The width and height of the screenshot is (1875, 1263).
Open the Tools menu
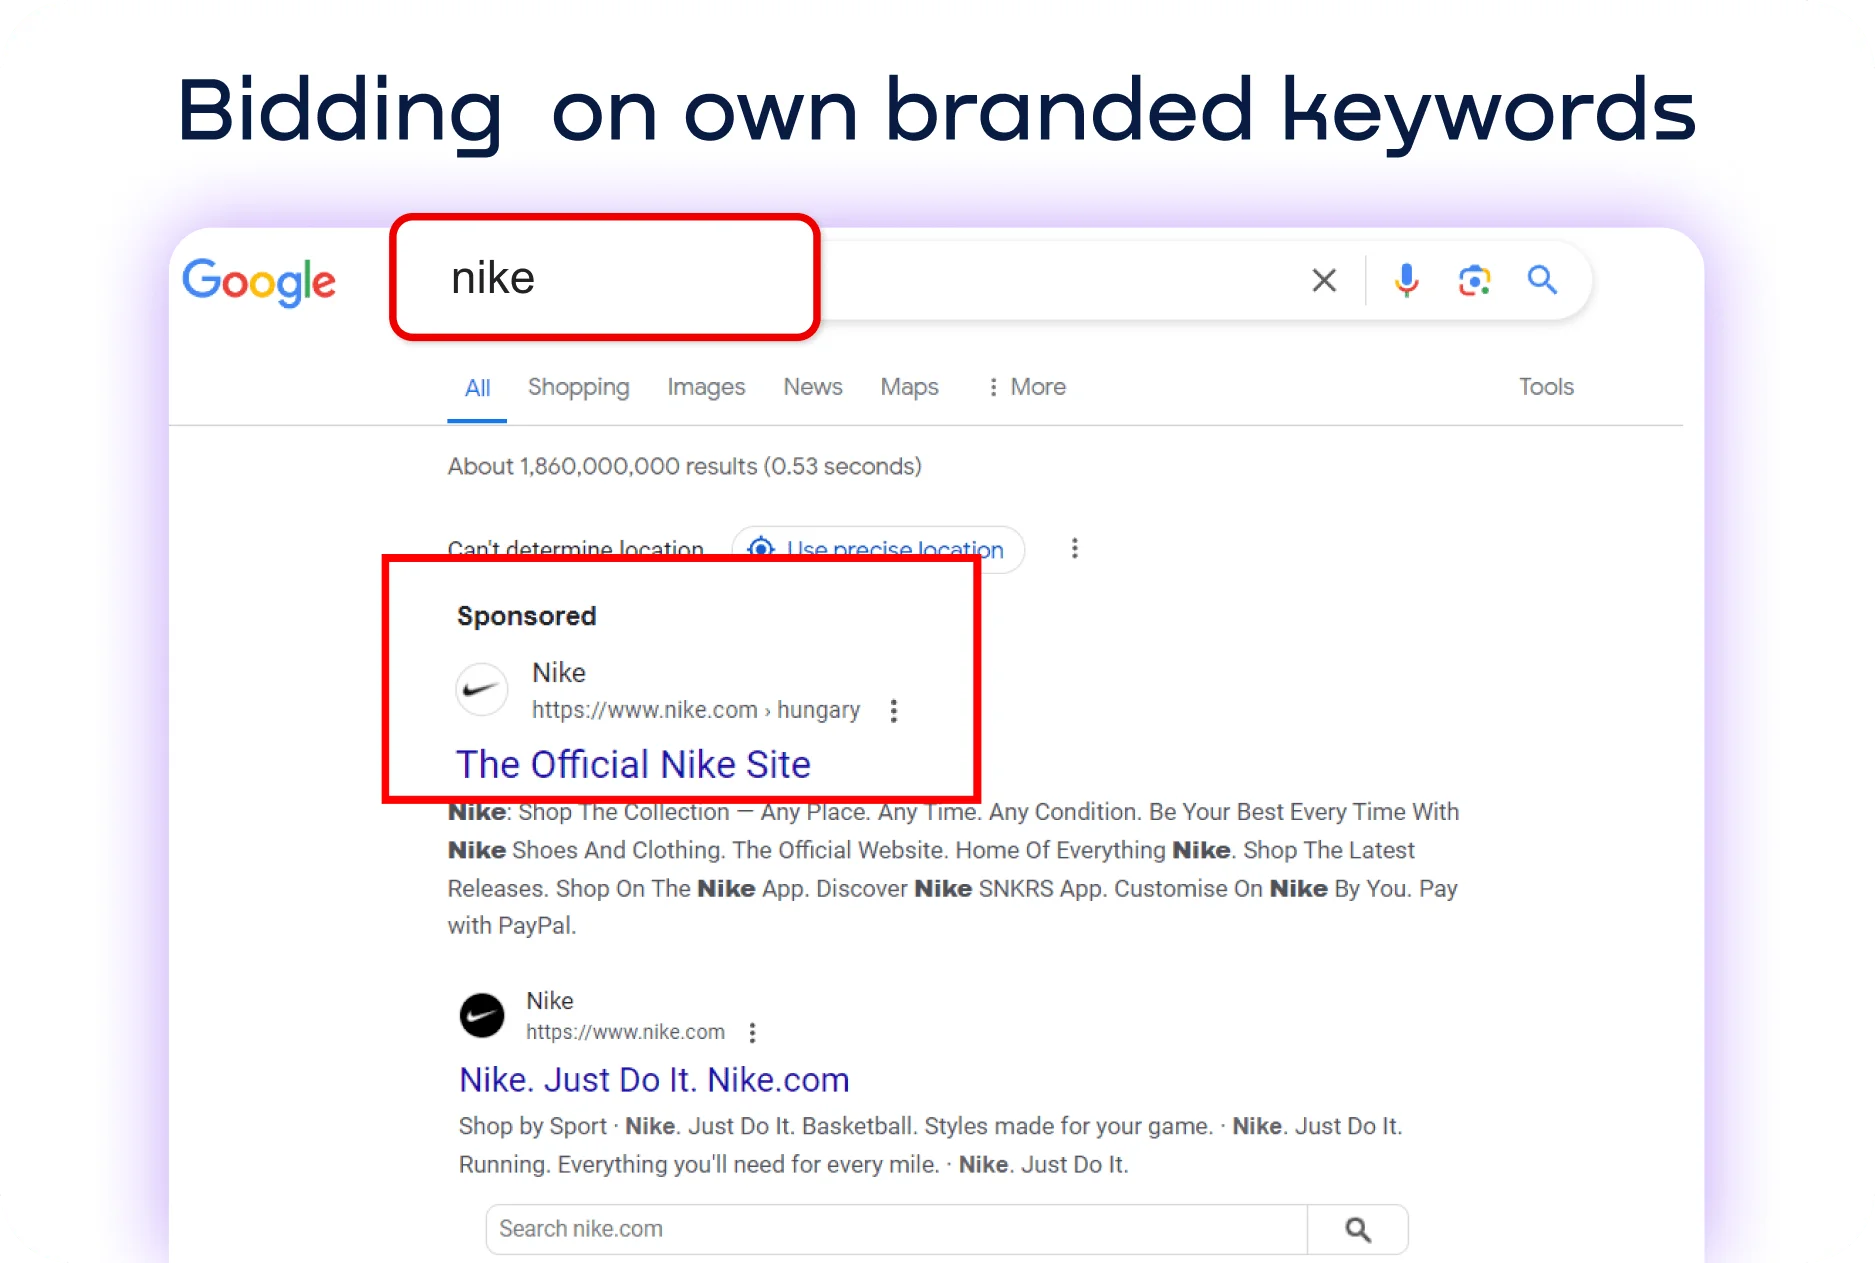[1546, 387]
